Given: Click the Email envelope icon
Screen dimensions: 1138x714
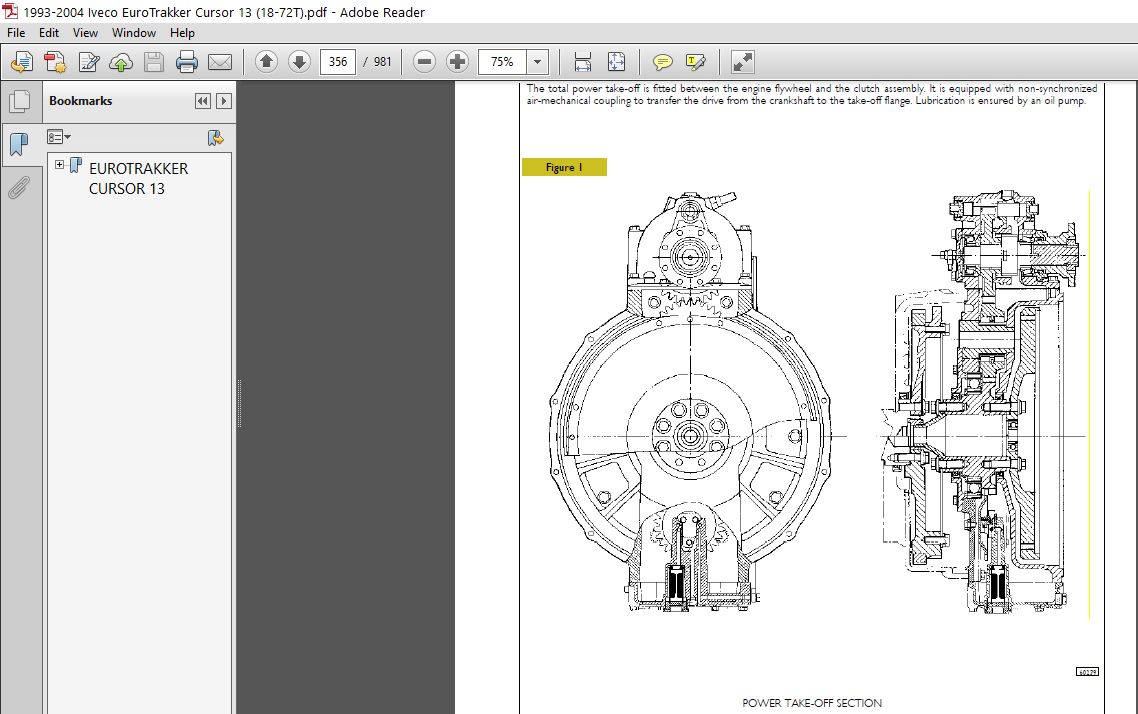Looking at the screenshot, I should click(220, 62).
